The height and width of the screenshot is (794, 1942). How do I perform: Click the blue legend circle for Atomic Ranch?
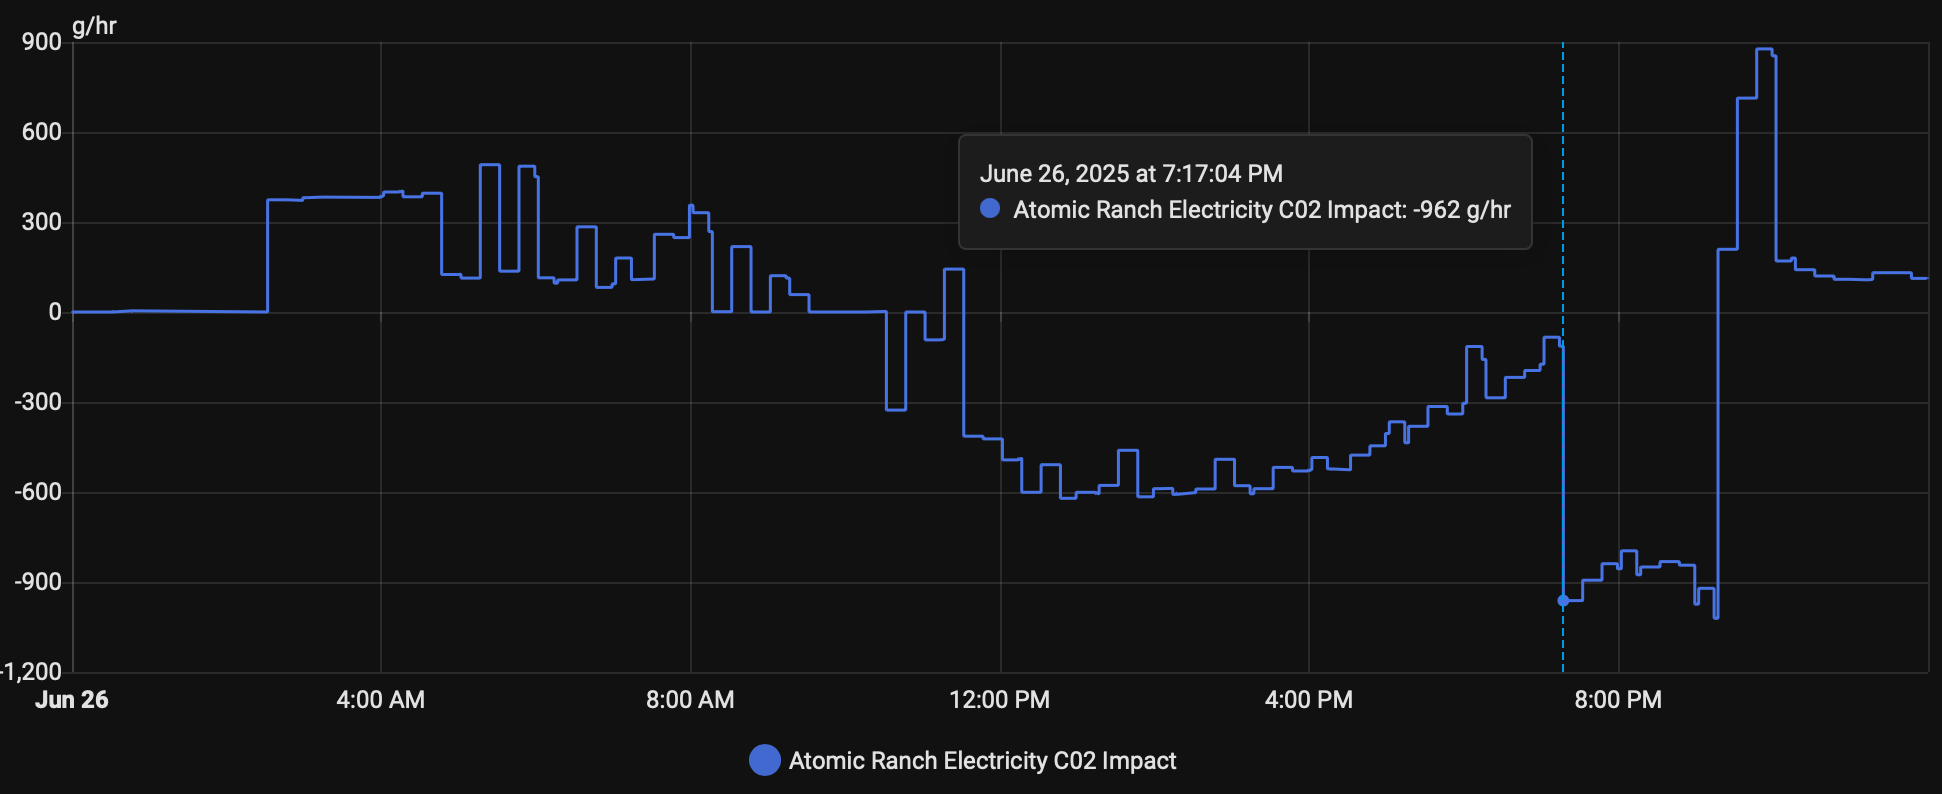[x=765, y=760]
